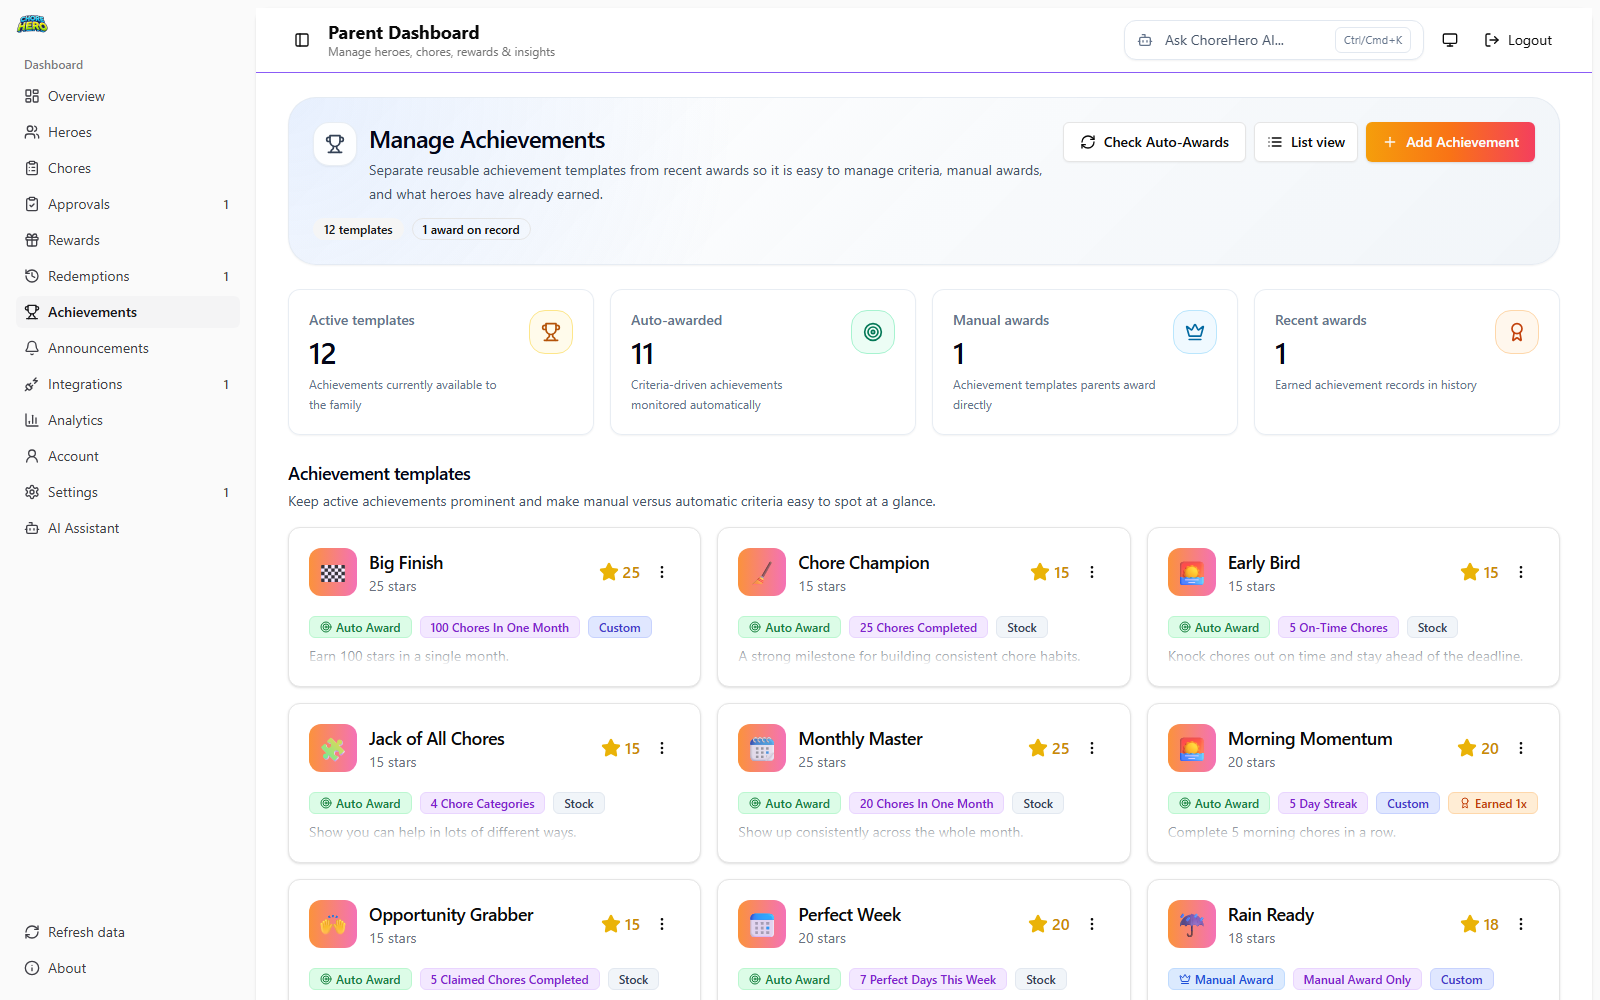The height and width of the screenshot is (1000, 1600).
Task: Click the Check Auto-Awards button
Action: coord(1153,142)
